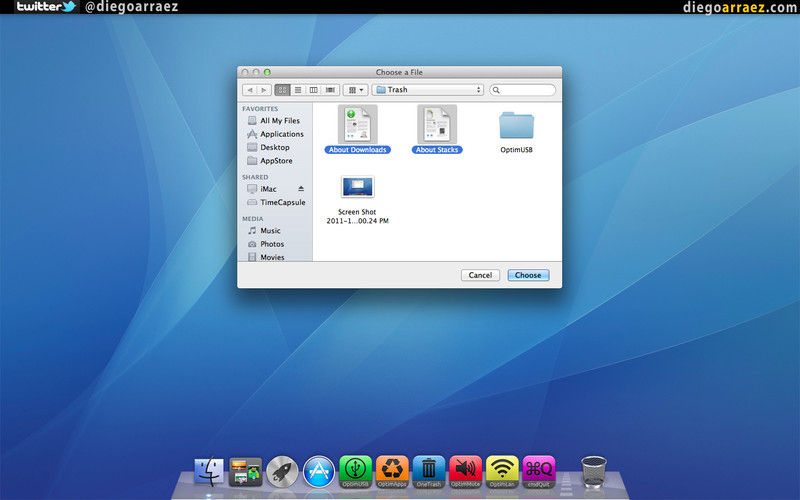Launch OptimUSB from the Dock
The width and height of the screenshot is (800, 500).
(x=356, y=471)
